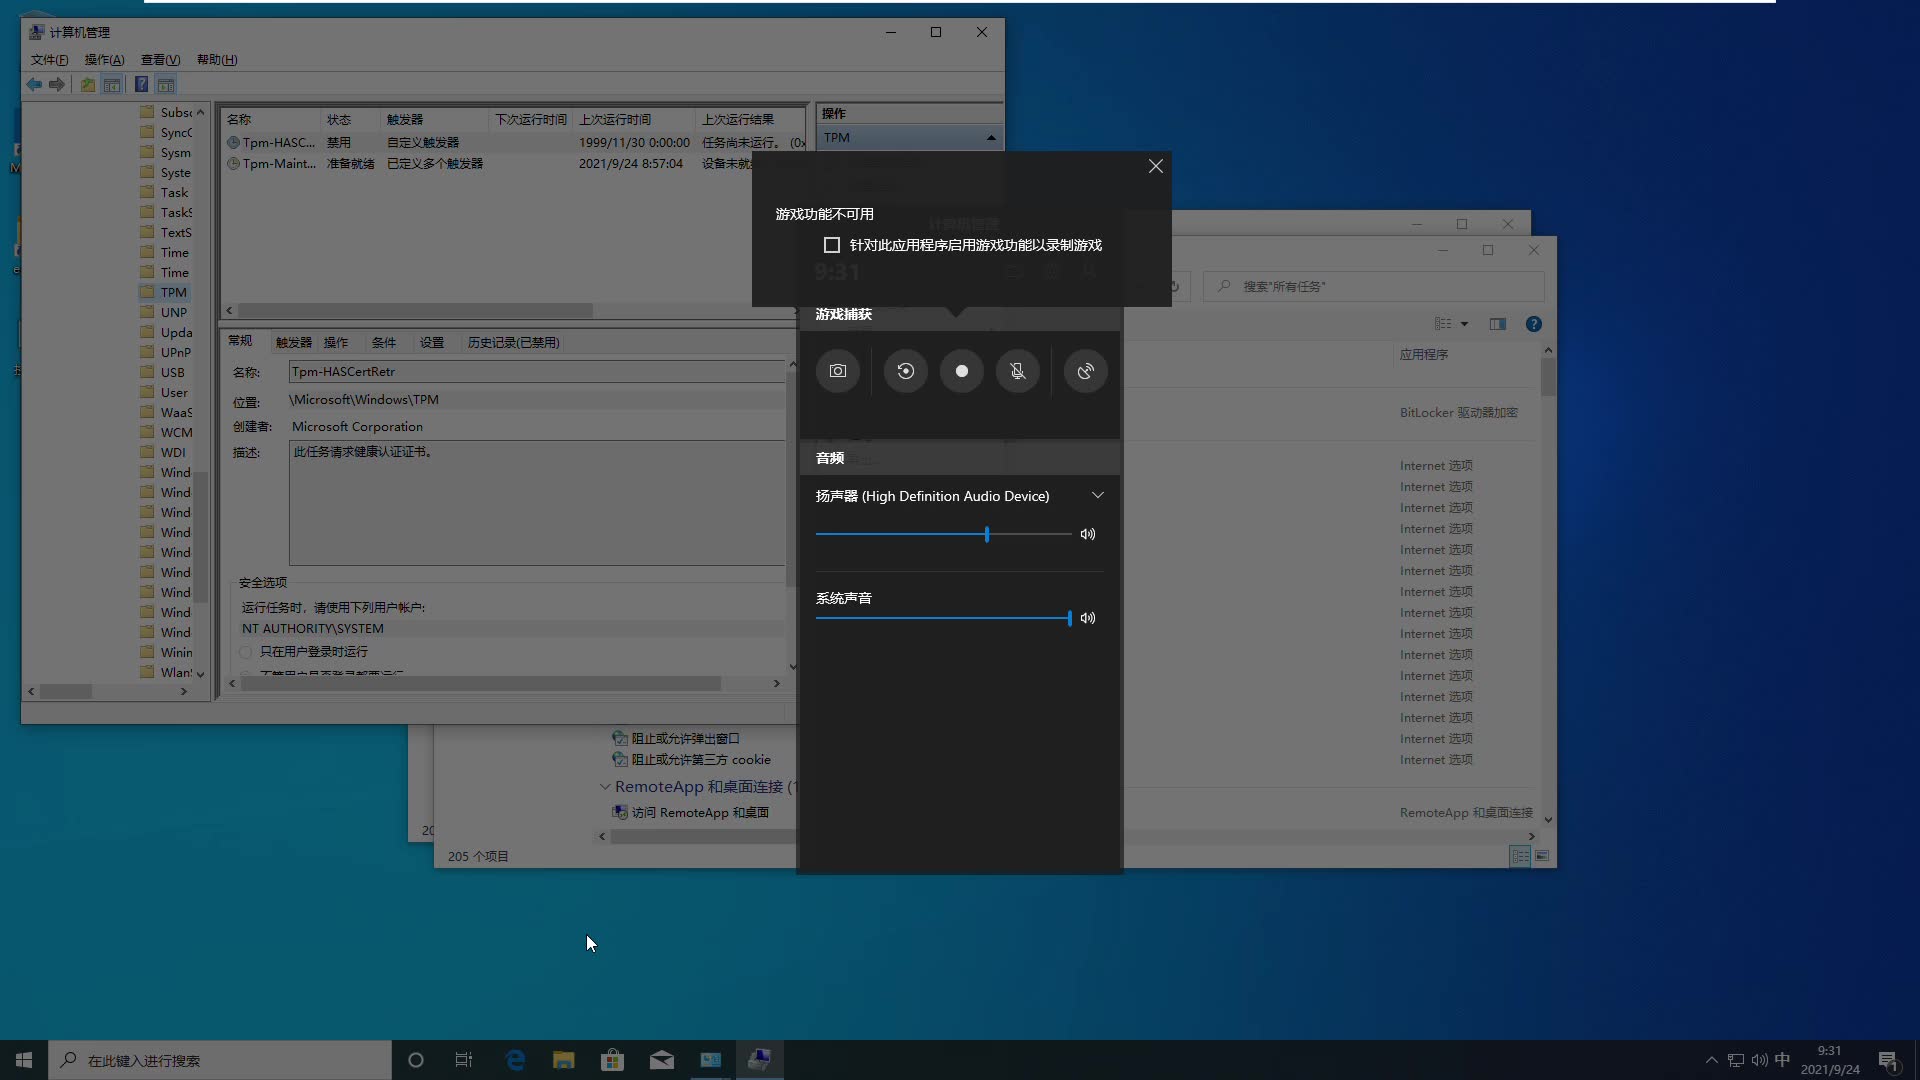Launch Microsoft Edge from the taskbar
Image resolution: width=1920 pixels, height=1080 pixels.
tap(515, 1060)
